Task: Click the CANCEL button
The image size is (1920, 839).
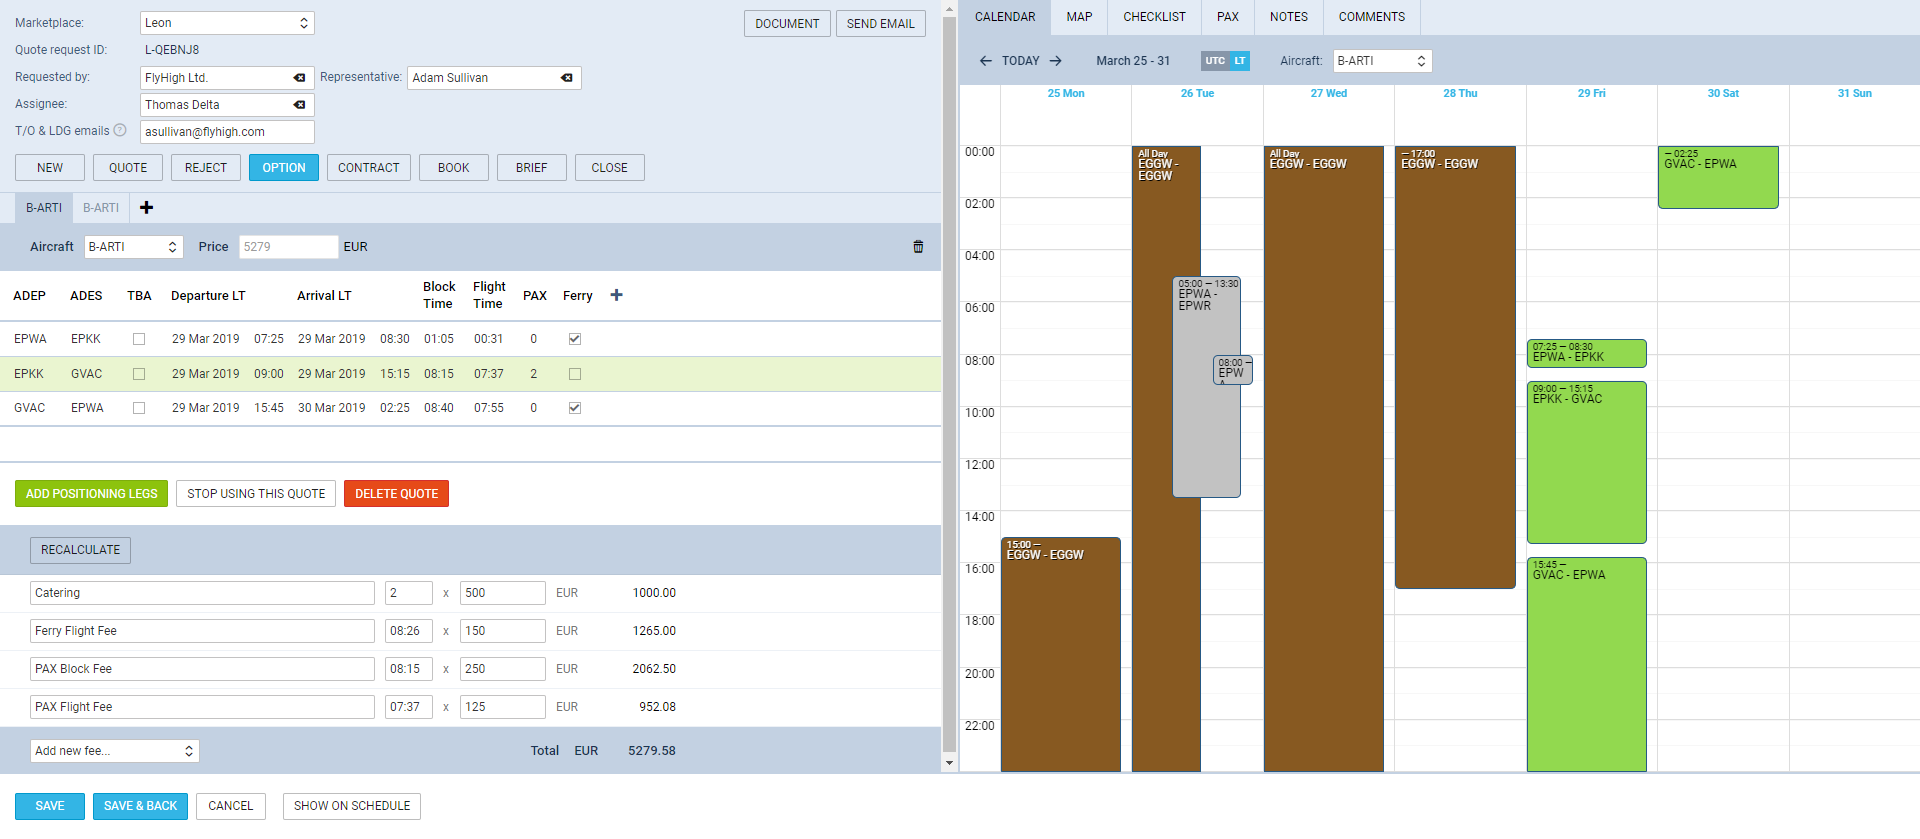Action: click(231, 806)
